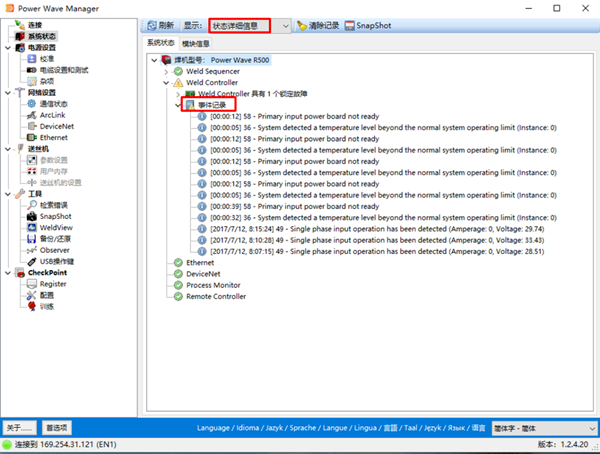Open the ArcLink page
The width and height of the screenshot is (600, 454).
point(52,115)
